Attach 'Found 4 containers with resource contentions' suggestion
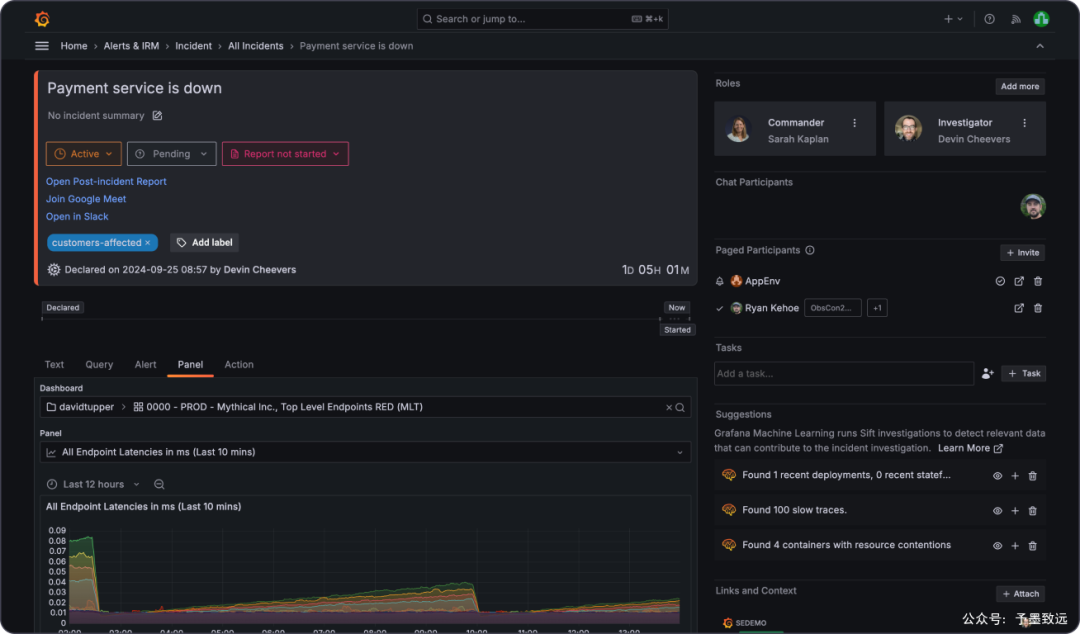1080x634 pixels. point(1014,546)
